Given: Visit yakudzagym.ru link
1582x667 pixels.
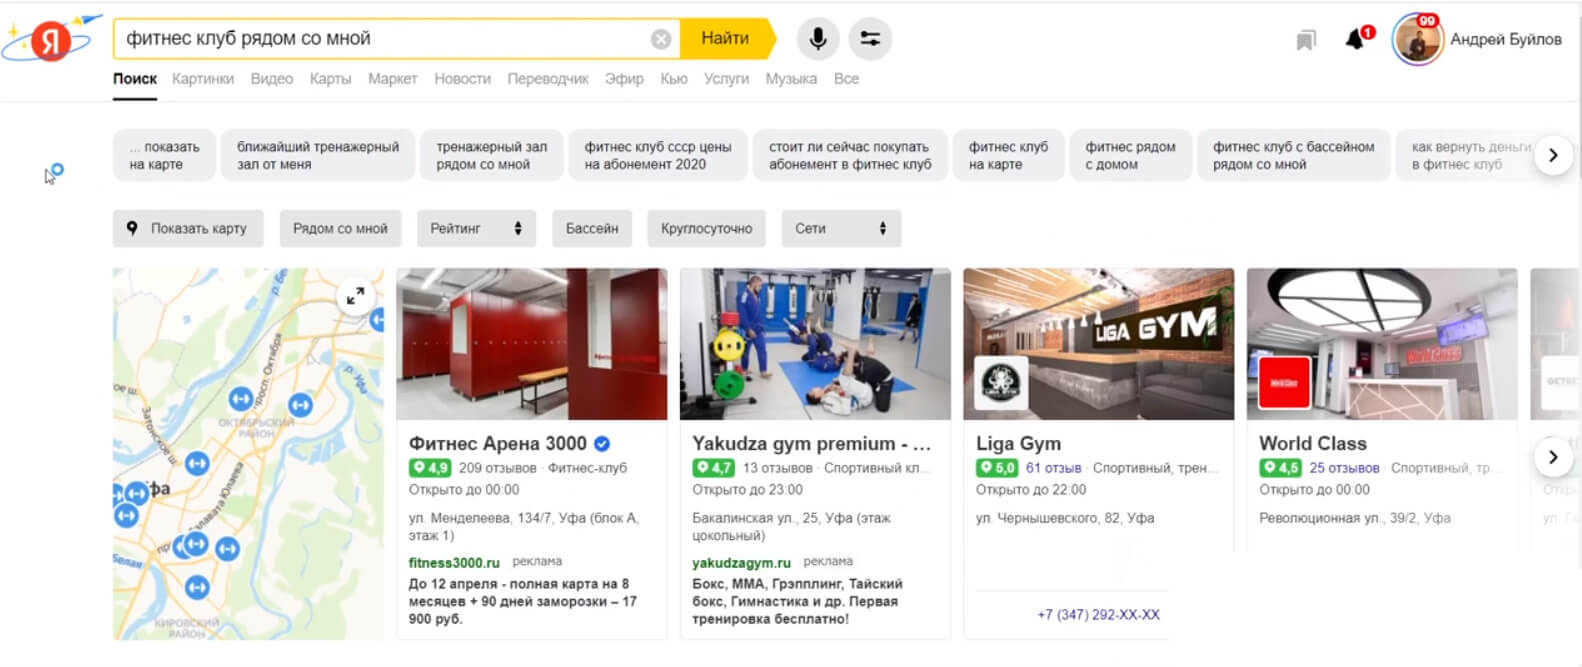Looking at the screenshot, I should pos(741,563).
